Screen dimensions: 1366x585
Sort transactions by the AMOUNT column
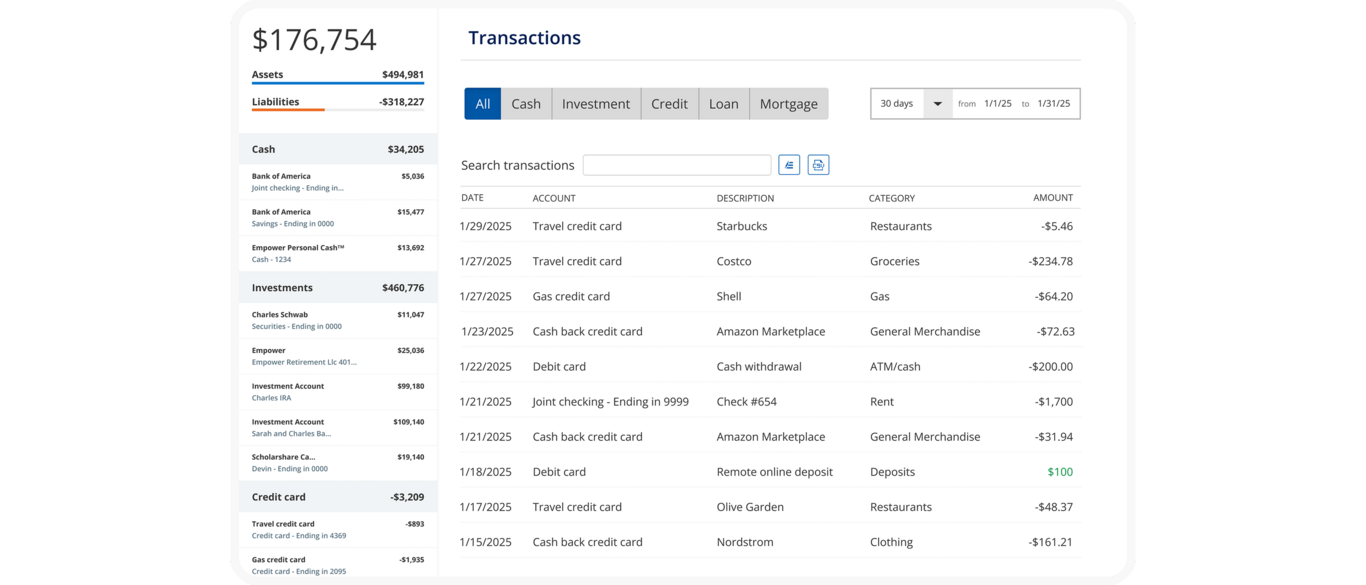(x=1052, y=198)
